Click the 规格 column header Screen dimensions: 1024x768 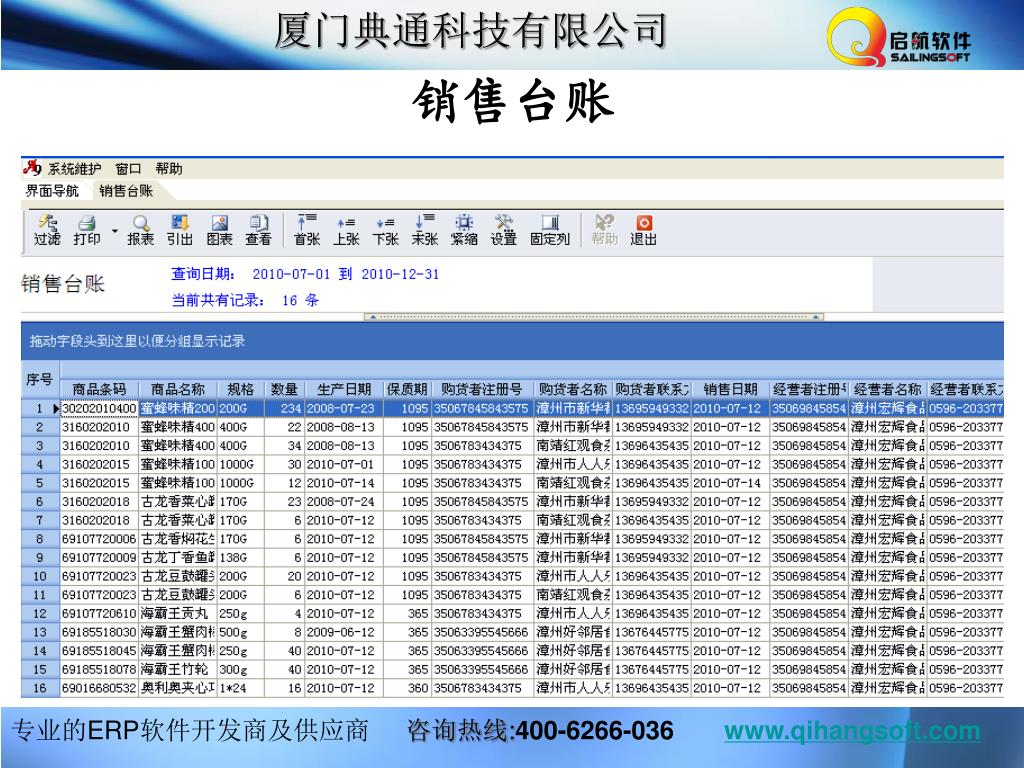click(x=240, y=389)
